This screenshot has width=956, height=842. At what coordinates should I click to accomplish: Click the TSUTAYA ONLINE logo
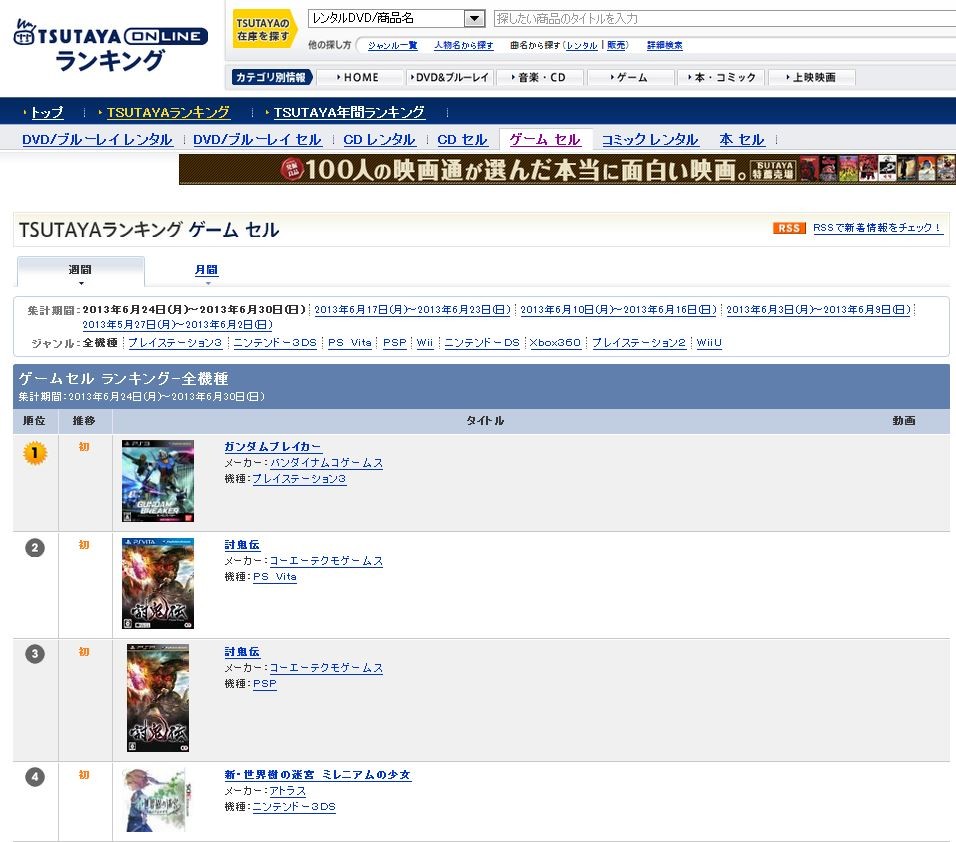click(110, 46)
